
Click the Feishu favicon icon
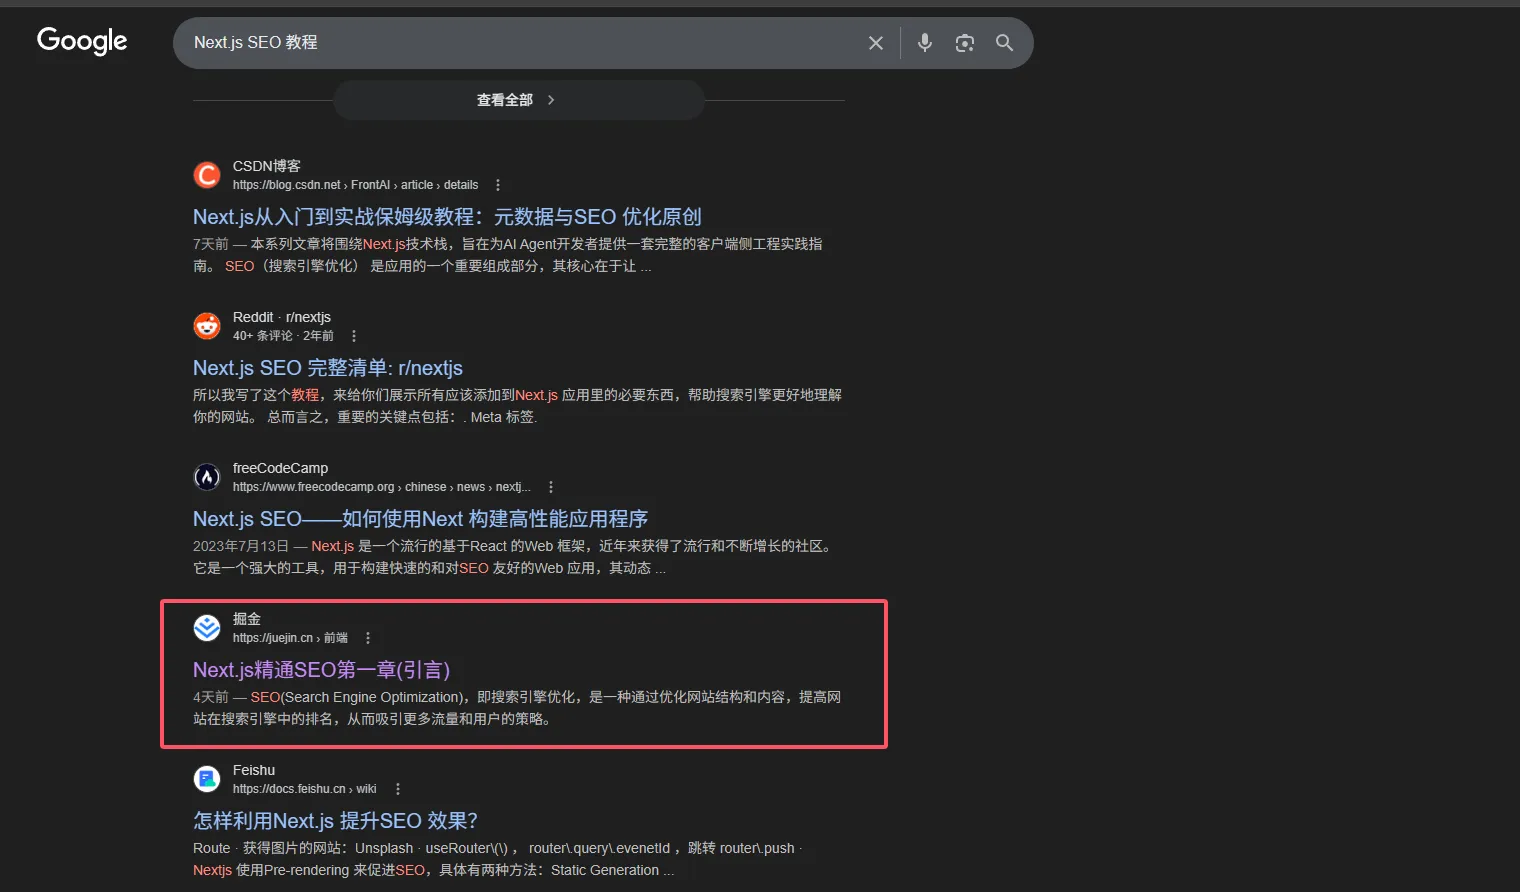tap(207, 779)
